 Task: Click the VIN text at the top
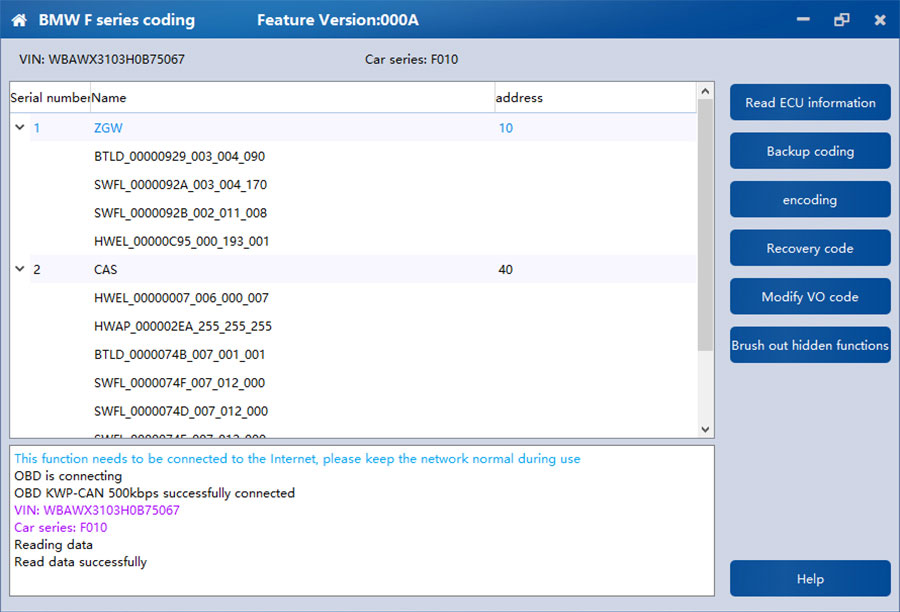102,59
